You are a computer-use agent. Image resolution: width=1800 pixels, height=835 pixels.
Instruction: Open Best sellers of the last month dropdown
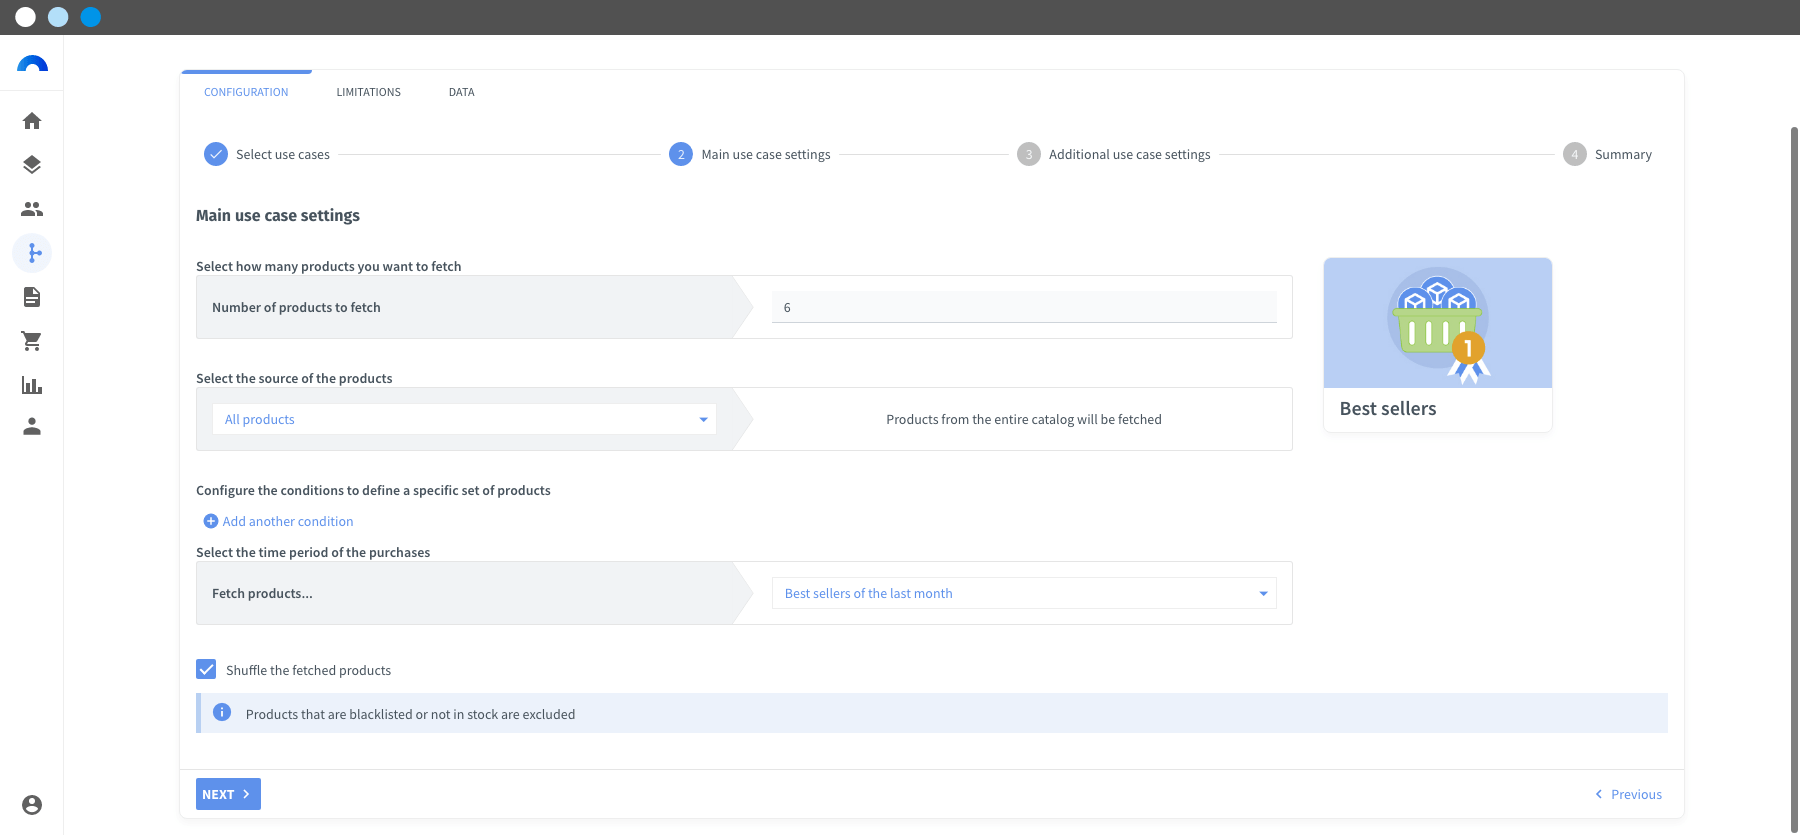(1024, 593)
